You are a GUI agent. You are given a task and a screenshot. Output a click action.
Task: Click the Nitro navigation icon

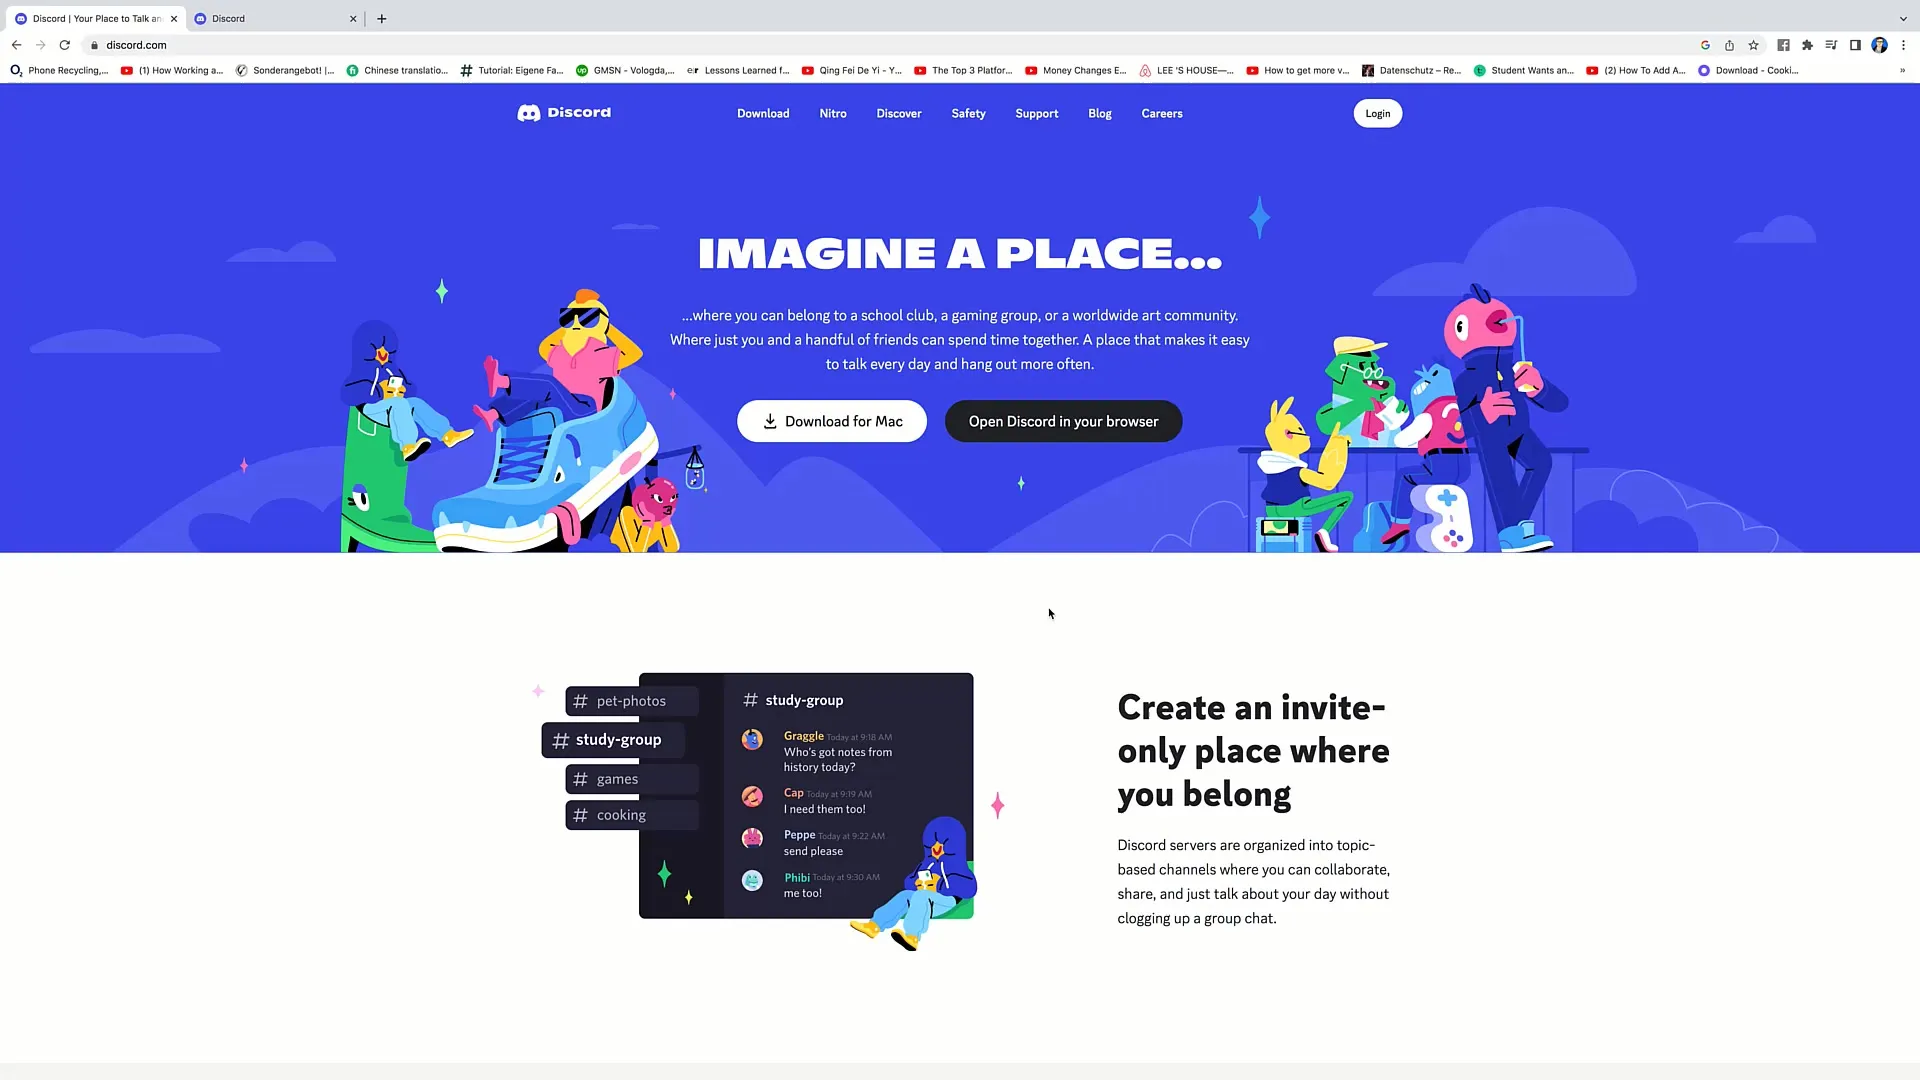point(832,113)
